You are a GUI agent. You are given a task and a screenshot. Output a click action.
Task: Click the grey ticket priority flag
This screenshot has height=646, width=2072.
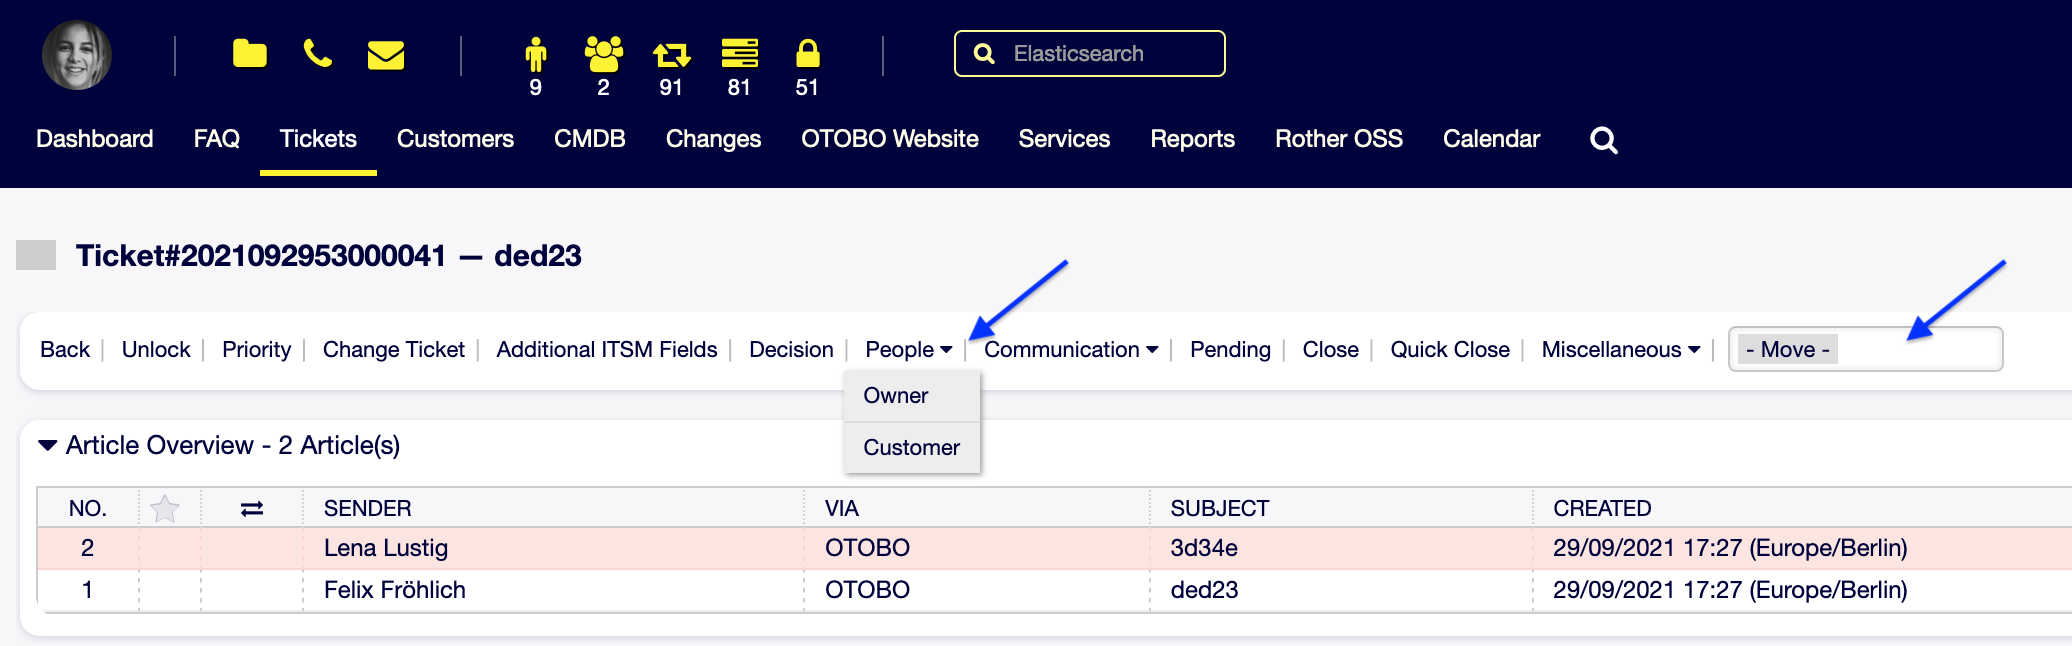pos(36,255)
